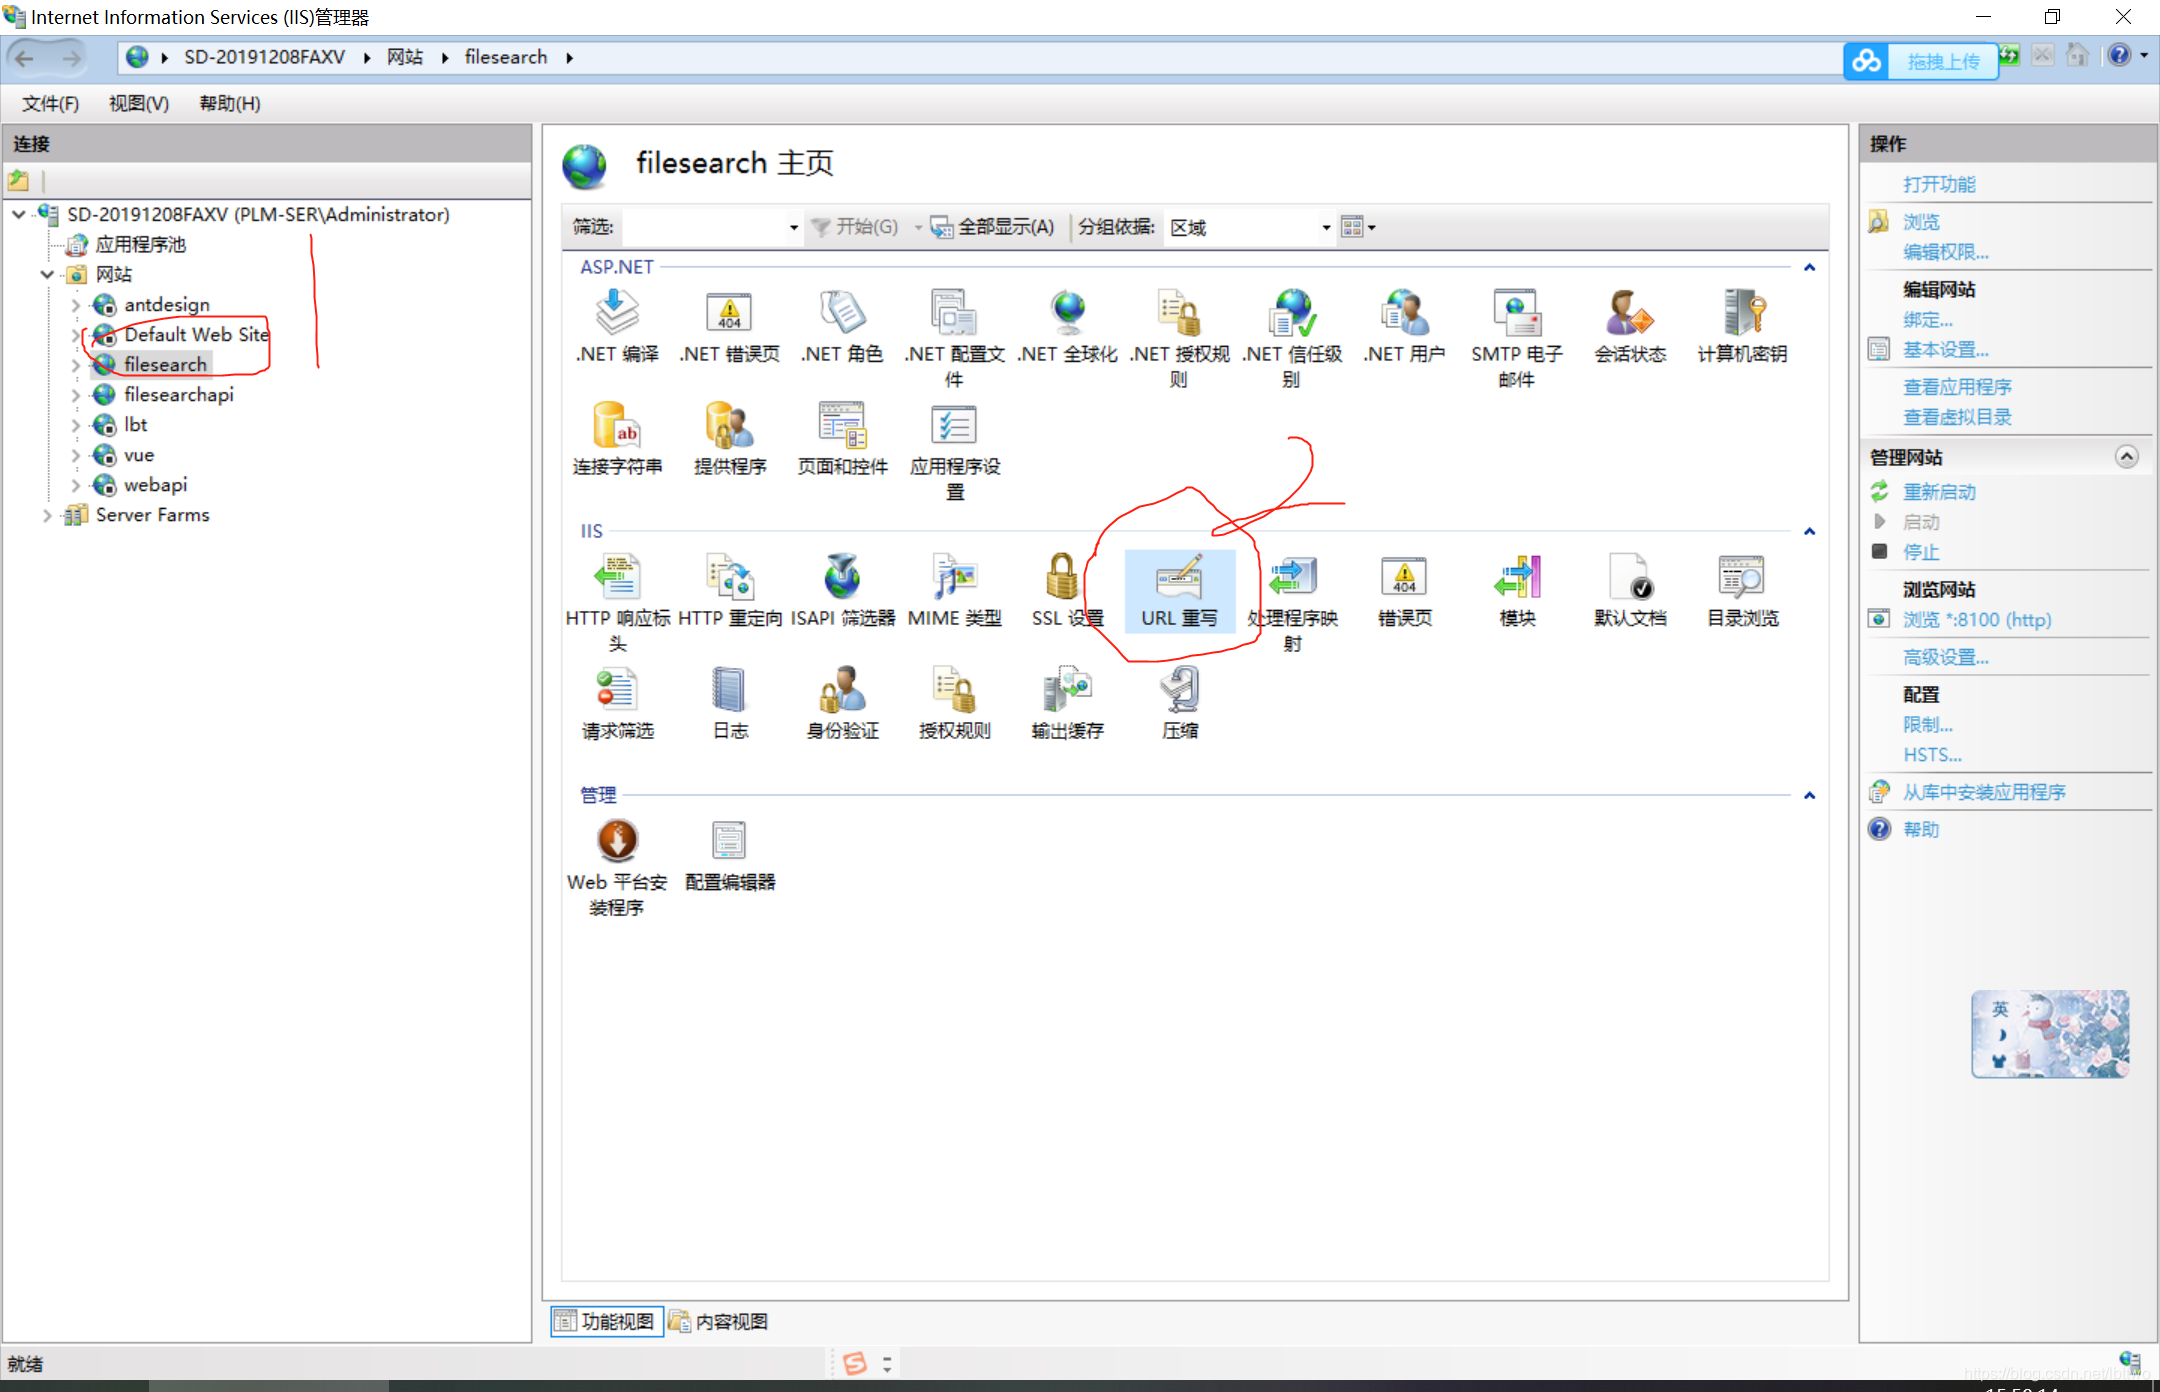
Task: Open the view mode dropdown button
Action: pyautogui.click(x=1358, y=227)
